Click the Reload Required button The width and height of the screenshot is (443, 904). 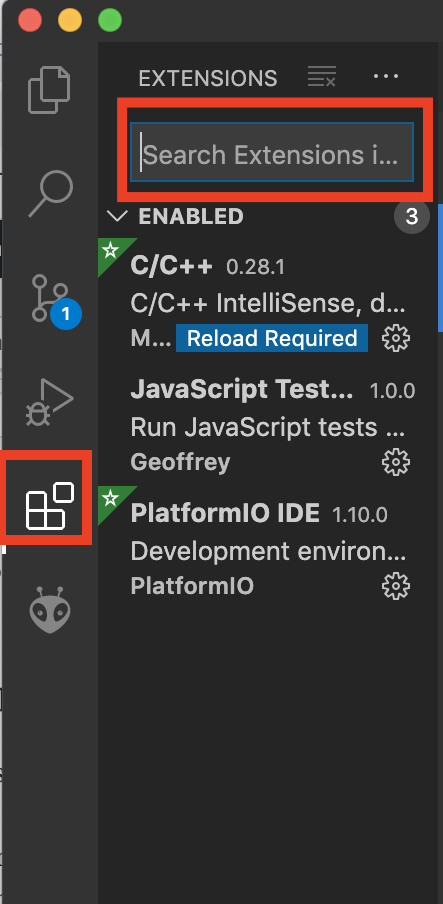pyautogui.click(x=272, y=338)
